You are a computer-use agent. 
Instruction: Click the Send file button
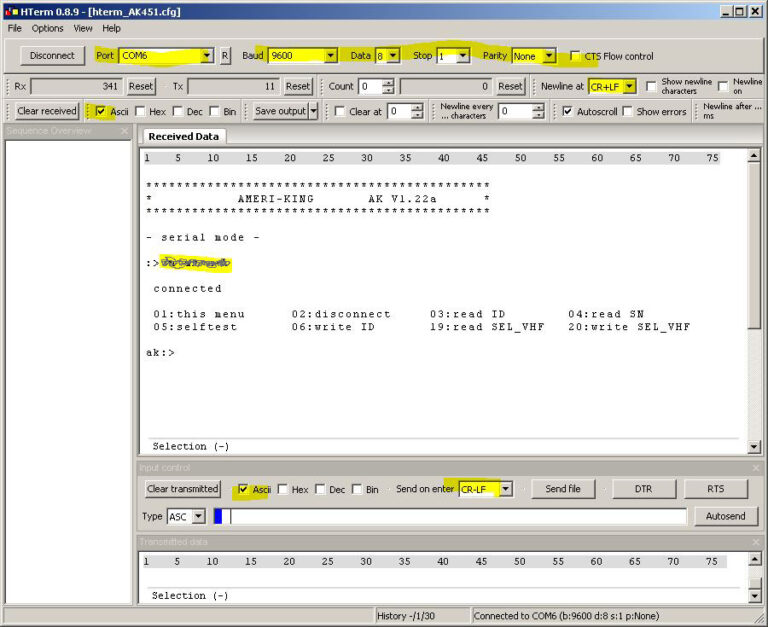(x=563, y=489)
